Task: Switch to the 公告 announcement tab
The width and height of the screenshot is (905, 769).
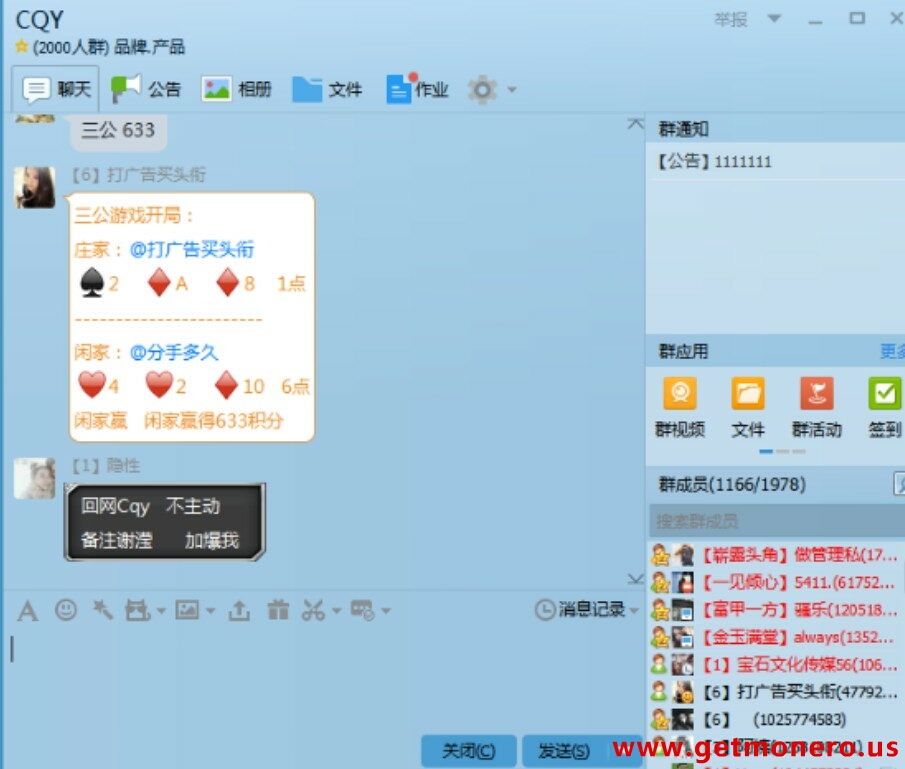Action: pos(146,90)
